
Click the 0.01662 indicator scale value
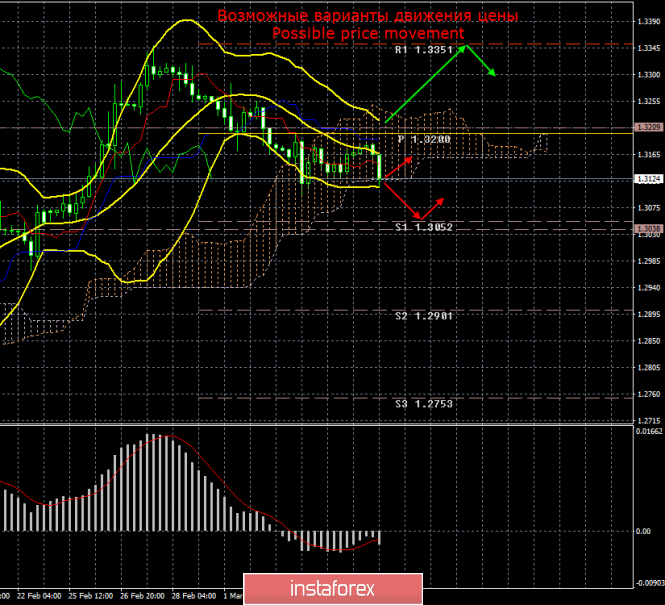649,432
